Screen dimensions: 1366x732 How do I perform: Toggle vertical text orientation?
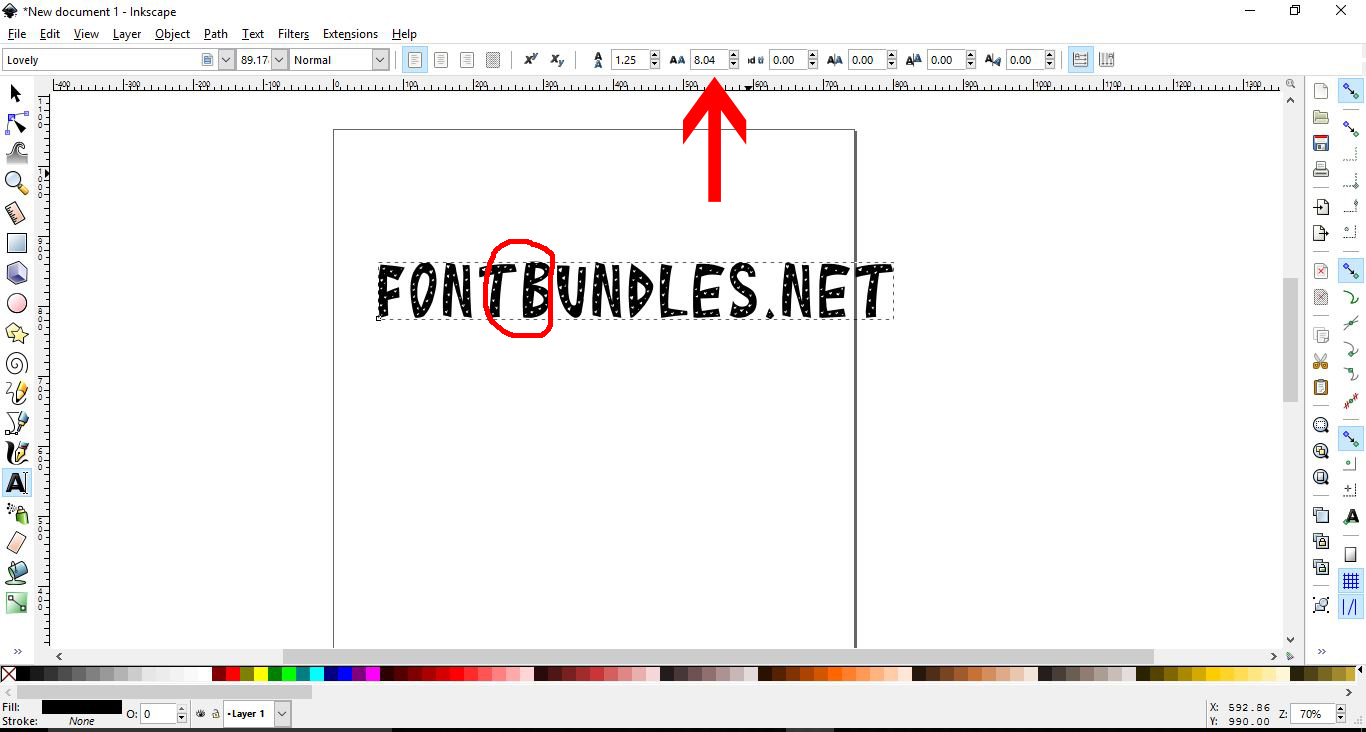(x=1106, y=60)
